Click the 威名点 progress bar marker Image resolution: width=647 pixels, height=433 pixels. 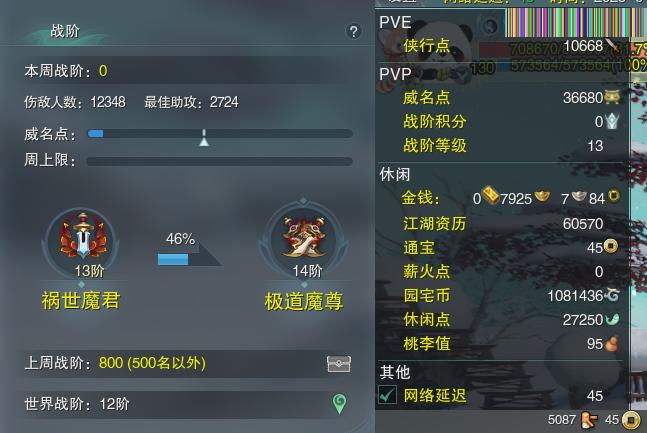pos(204,138)
